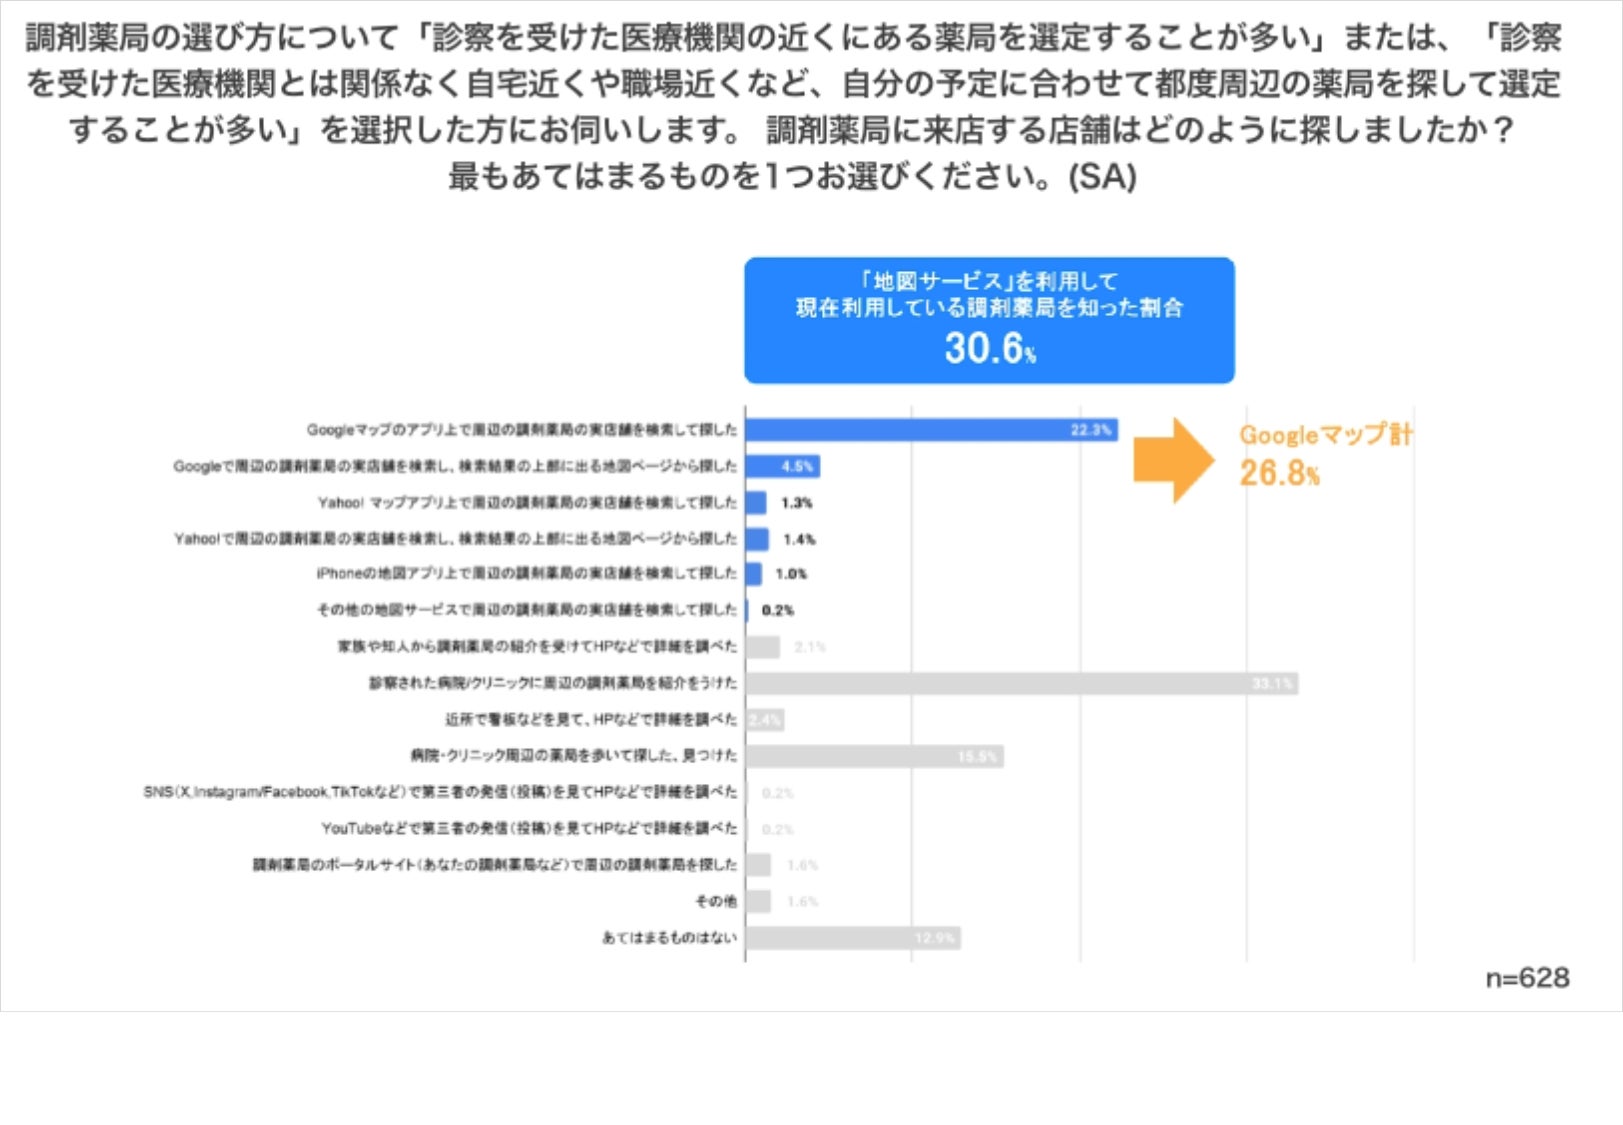1623x1125 pixels.
Task: Click the orange right-pointing arrow
Action: [1173, 460]
